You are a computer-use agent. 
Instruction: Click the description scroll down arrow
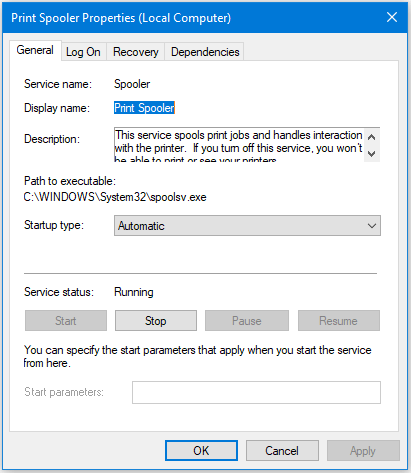click(x=372, y=153)
